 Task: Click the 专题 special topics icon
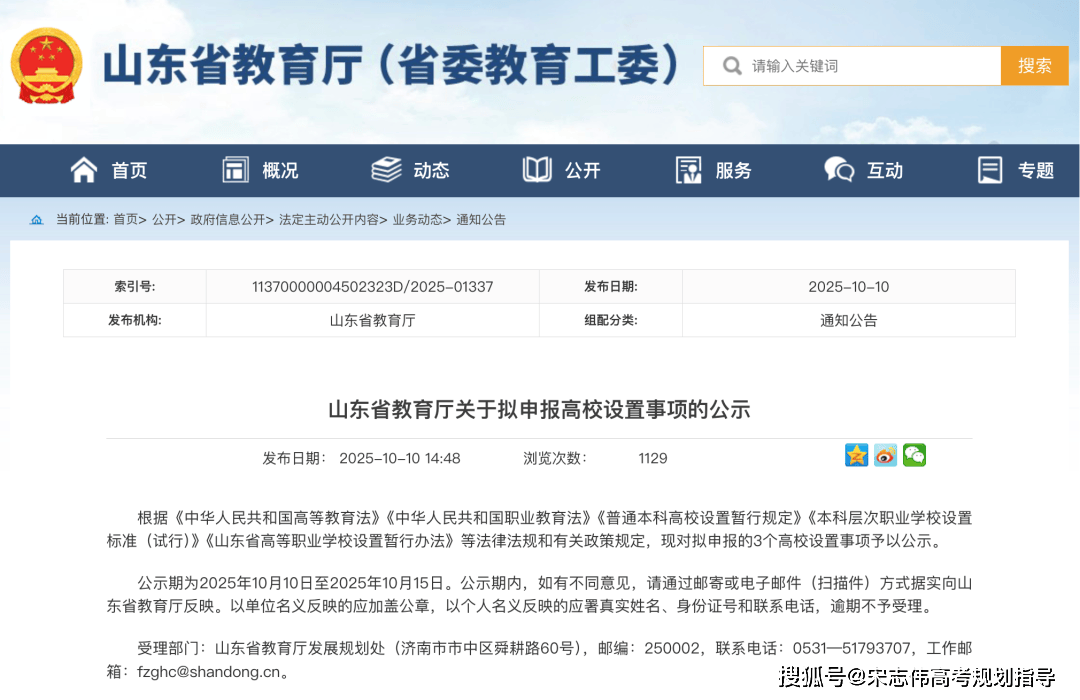(x=990, y=170)
